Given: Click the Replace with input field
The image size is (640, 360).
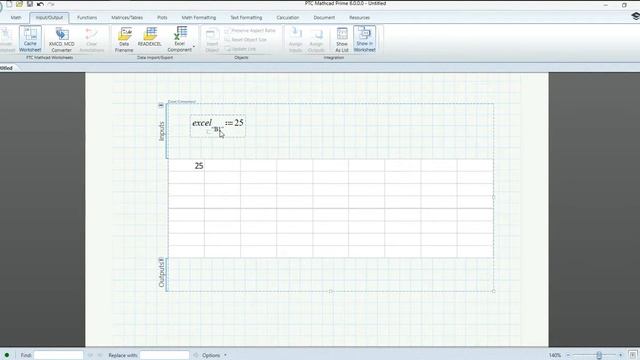Looking at the screenshot, I should tap(164, 355).
